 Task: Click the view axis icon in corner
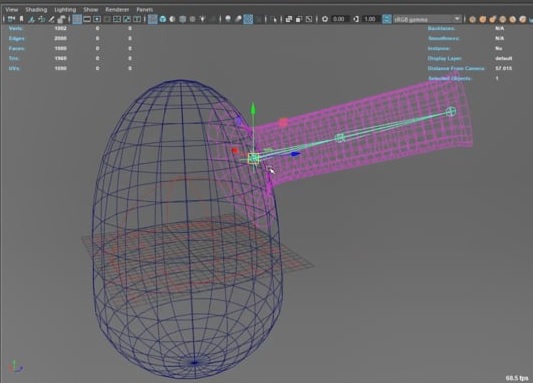click(x=15, y=367)
